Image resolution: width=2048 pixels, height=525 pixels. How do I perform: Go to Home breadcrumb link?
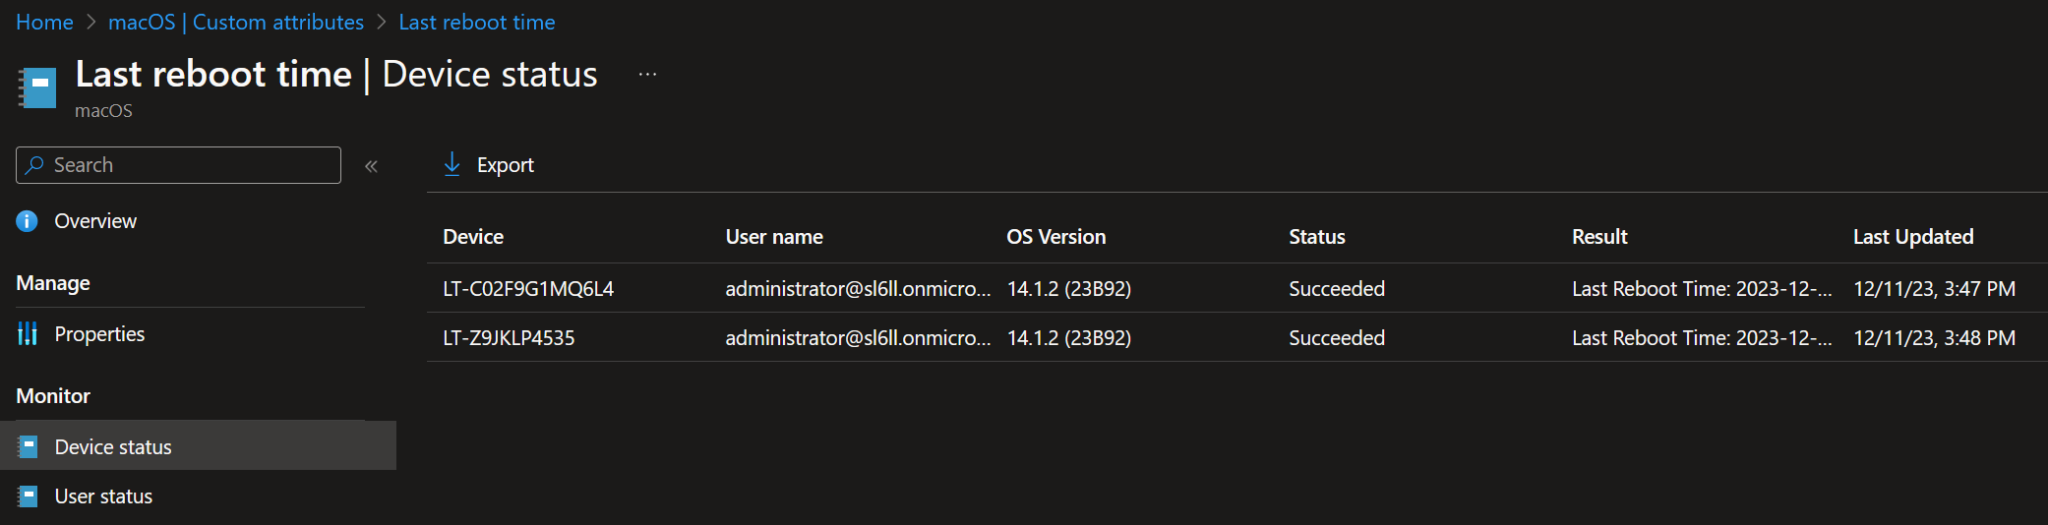(x=44, y=22)
